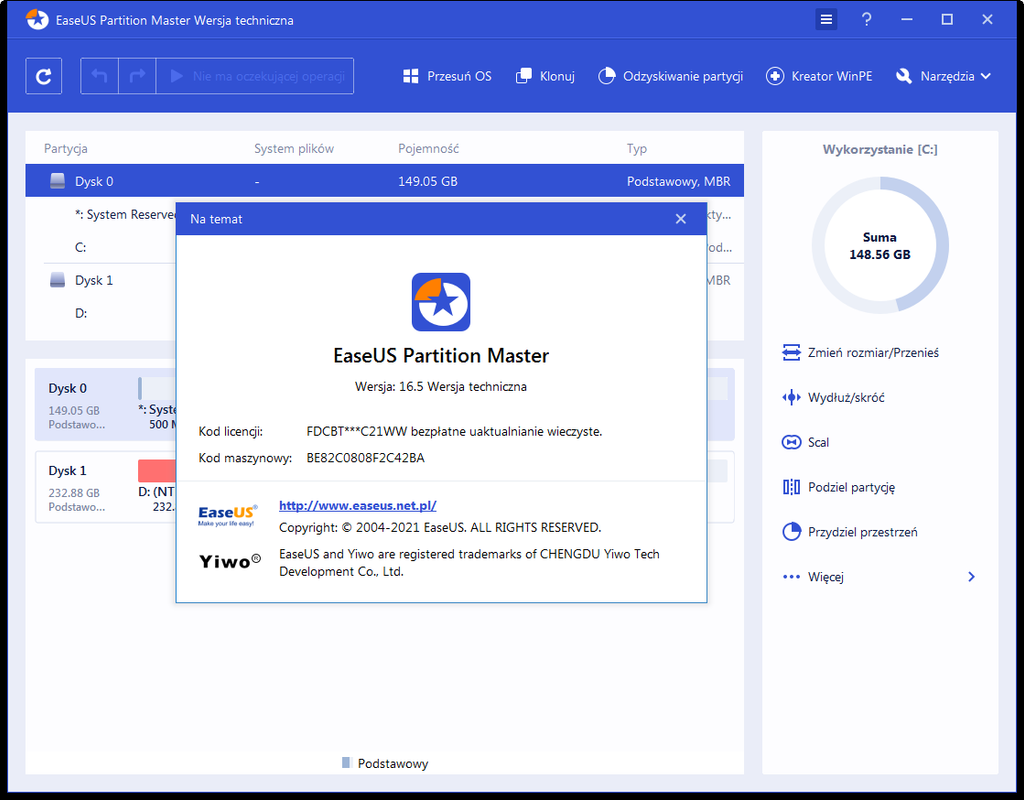Click the refresh disk info button
This screenshot has height=800, width=1024.
[x=44, y=76]
